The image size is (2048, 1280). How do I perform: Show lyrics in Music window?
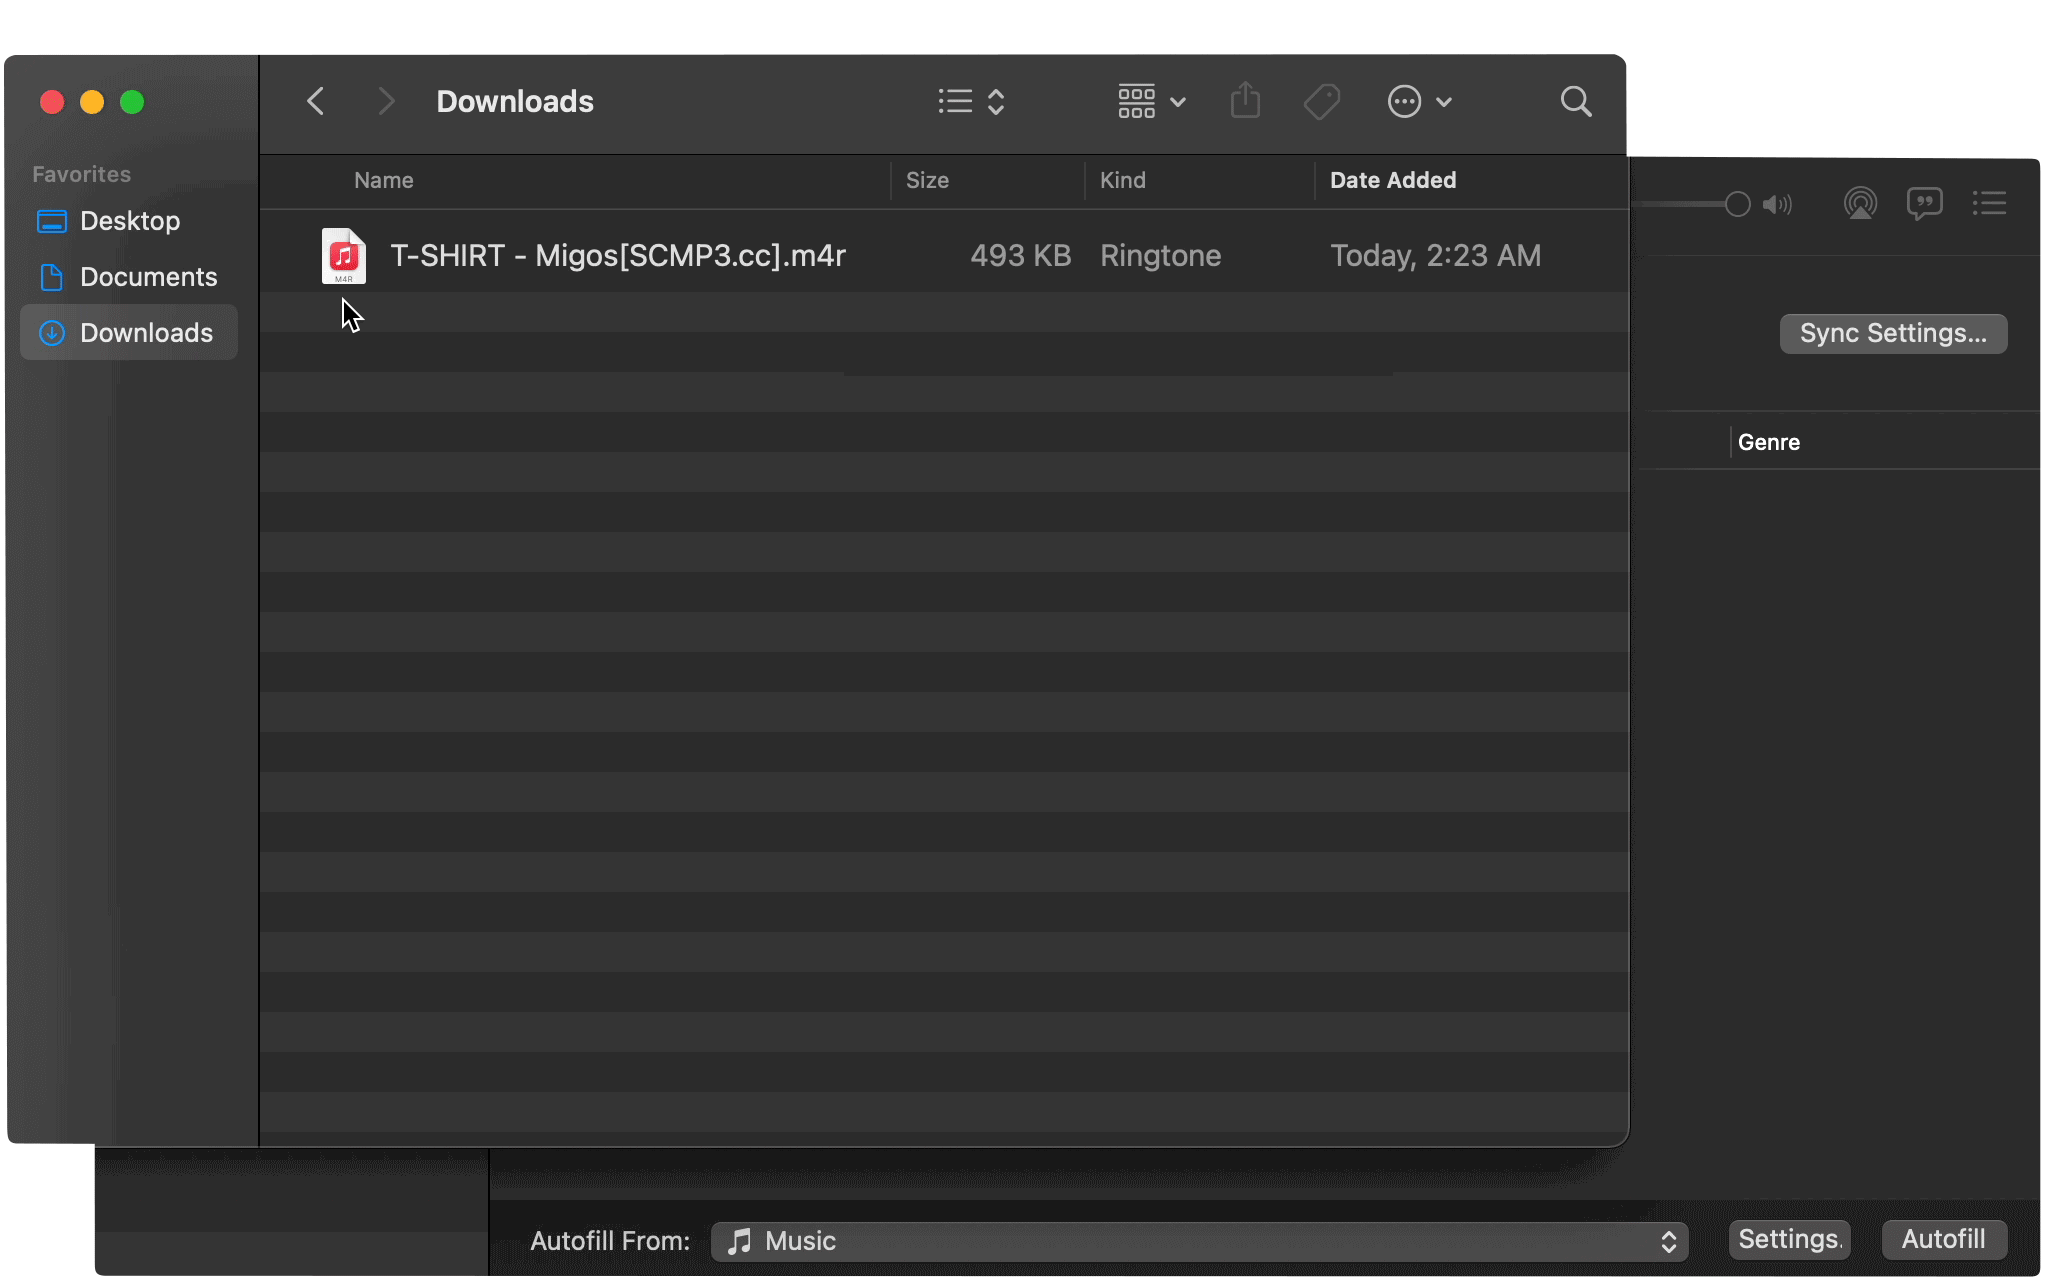pos(1924,204)
